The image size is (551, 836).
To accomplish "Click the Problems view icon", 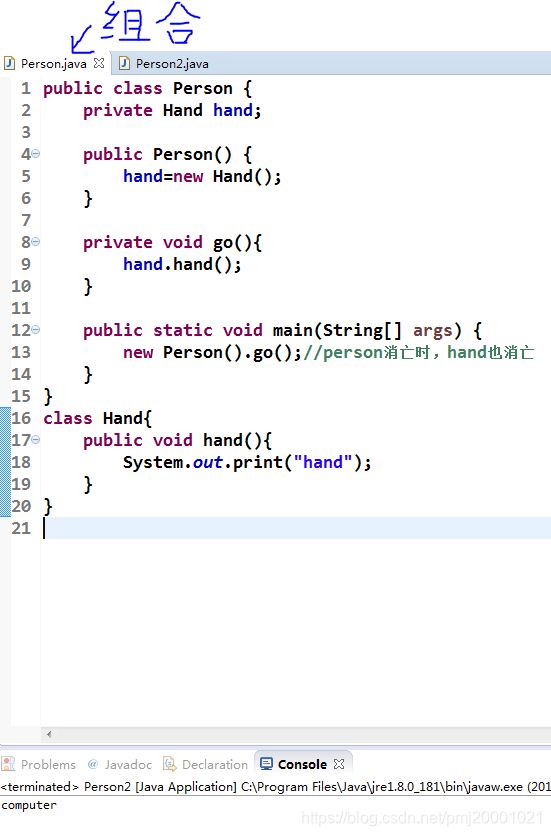I will pos(9,764).
